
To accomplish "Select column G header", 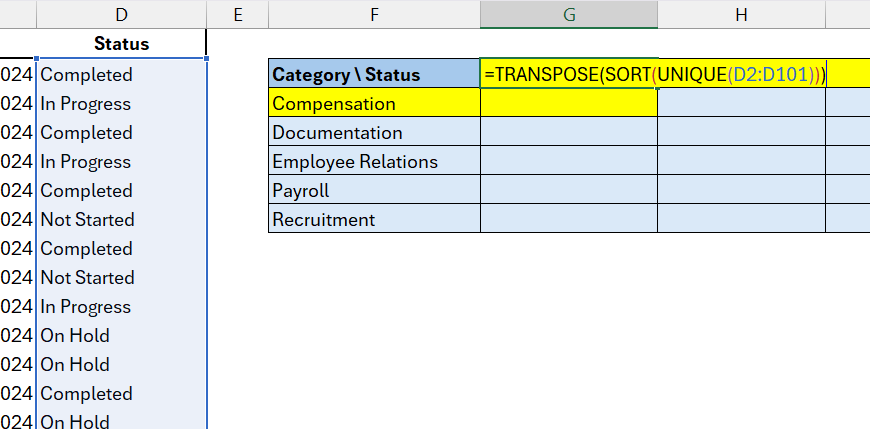I will (x=569, y=14).
